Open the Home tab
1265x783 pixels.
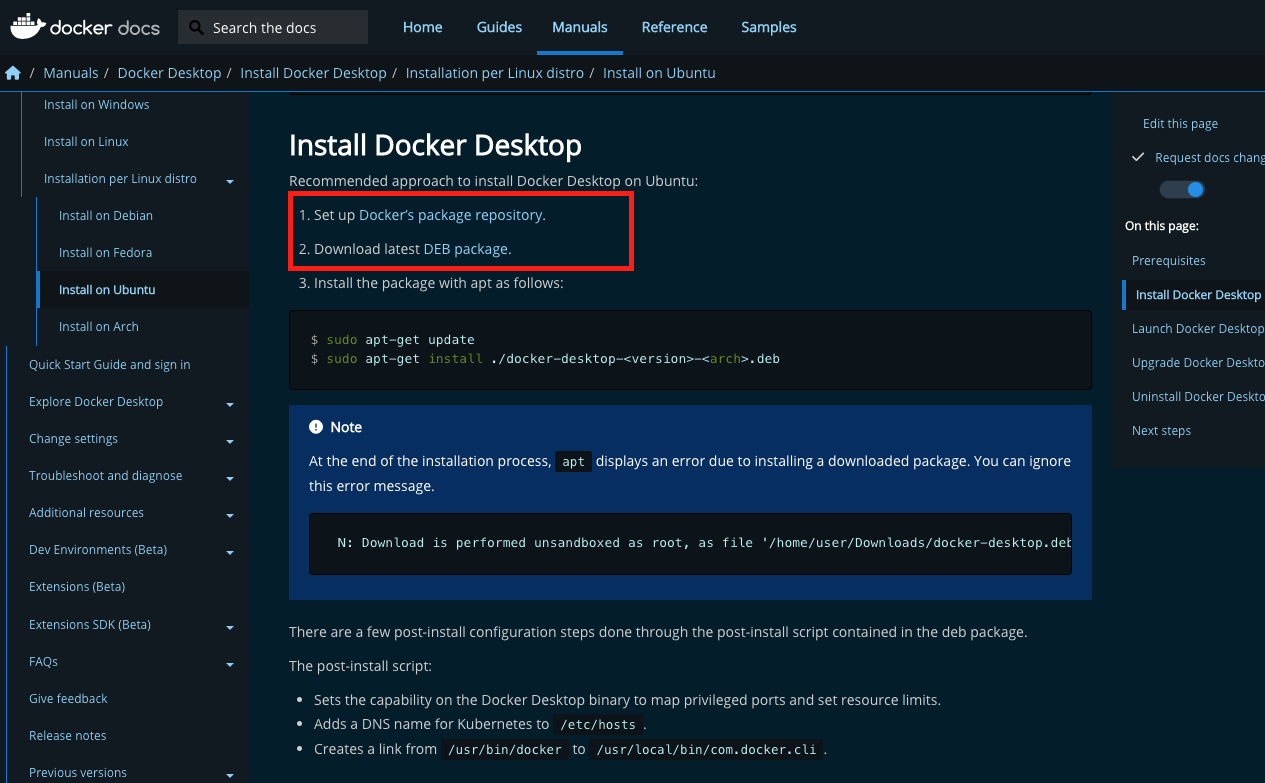[x=422, y=27]
